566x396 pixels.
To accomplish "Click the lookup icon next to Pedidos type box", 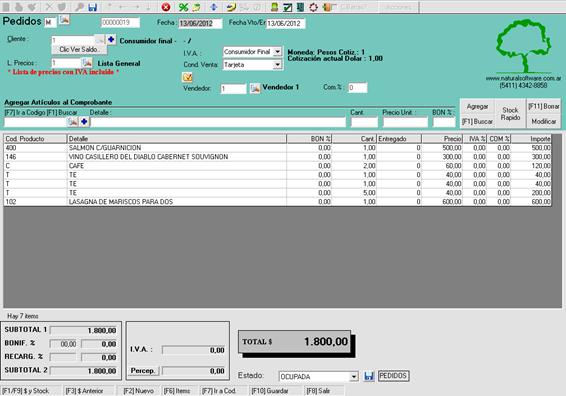I will coord(64,20).
